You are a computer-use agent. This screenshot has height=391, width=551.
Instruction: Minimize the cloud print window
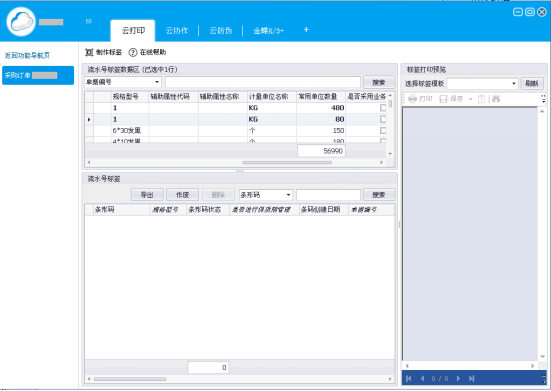[x=518, y=12]
